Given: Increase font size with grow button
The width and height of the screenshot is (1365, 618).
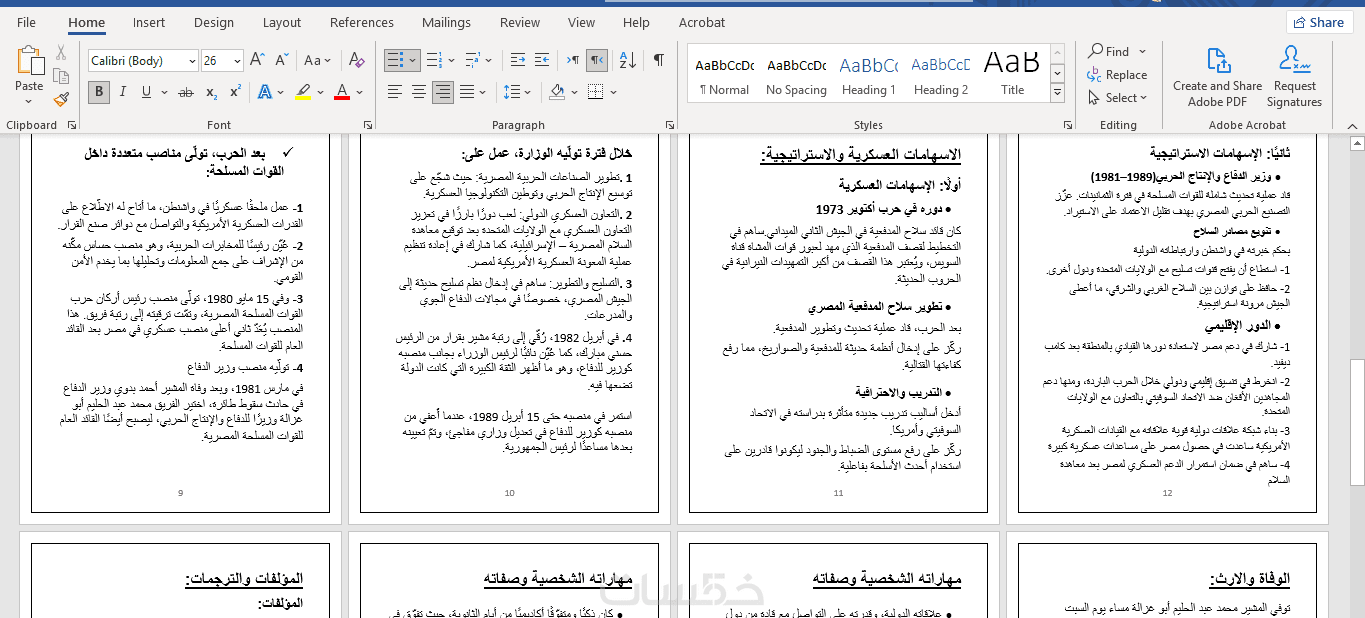Looking at the screenshot, I should 257,61.
